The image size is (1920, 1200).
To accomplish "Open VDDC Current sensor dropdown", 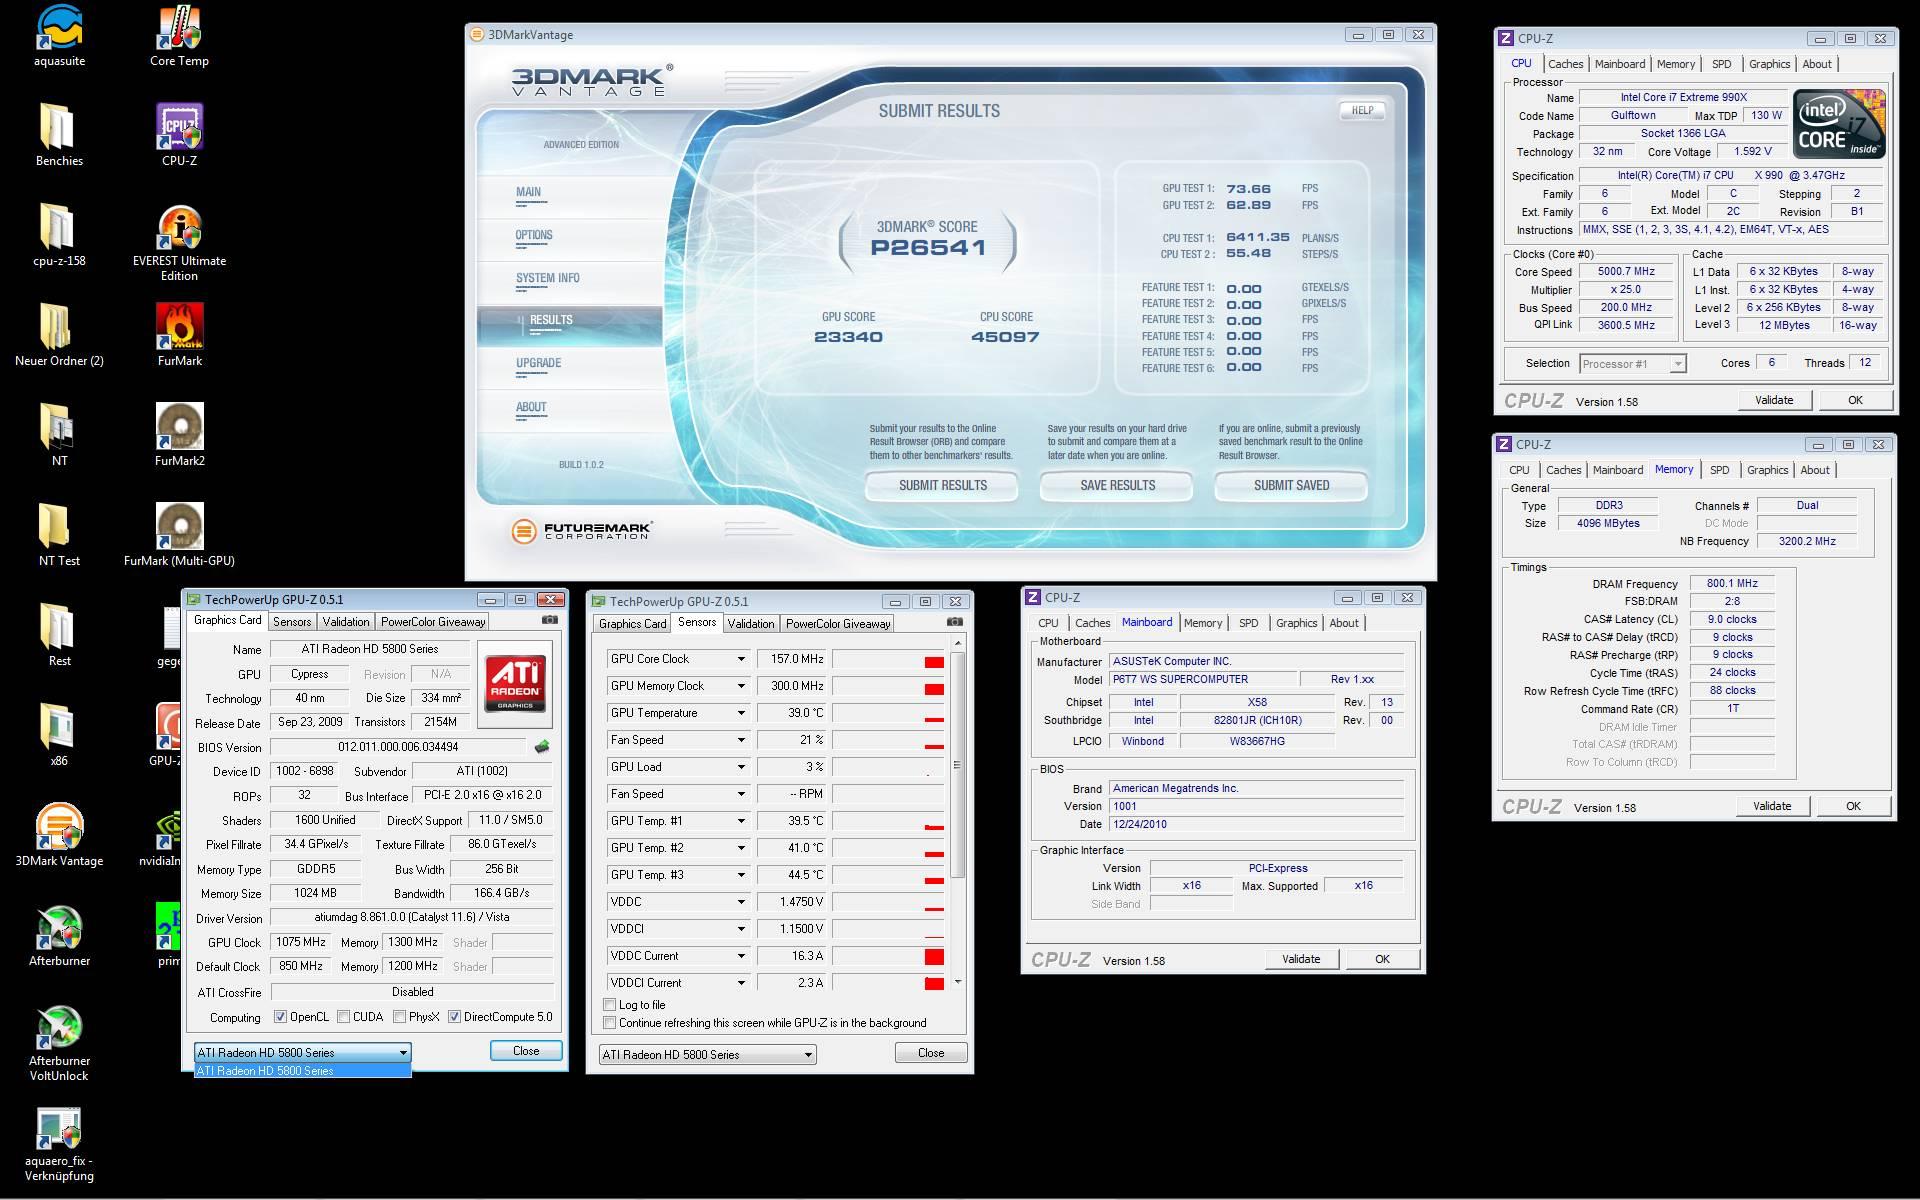I will (x=741, y=956).
